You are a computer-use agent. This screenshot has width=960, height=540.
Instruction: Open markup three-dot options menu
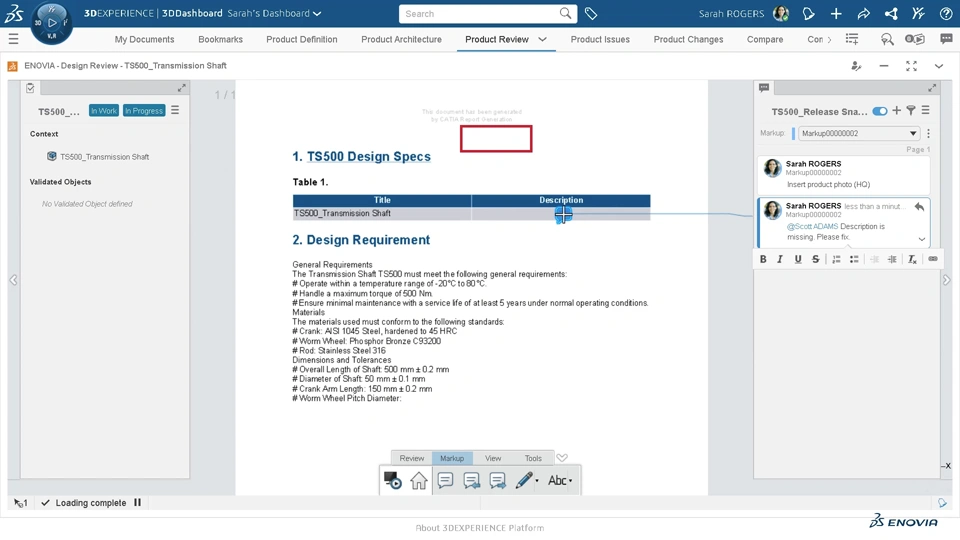(x=928, y=133)
